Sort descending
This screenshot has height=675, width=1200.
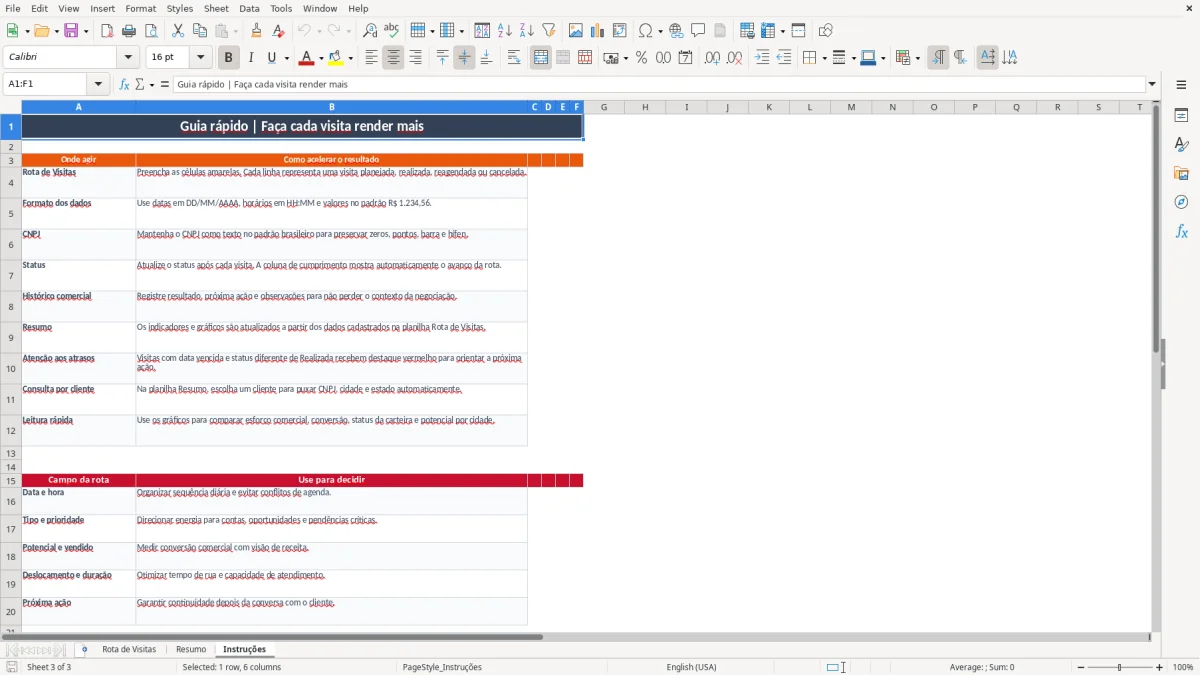[526, 31]
